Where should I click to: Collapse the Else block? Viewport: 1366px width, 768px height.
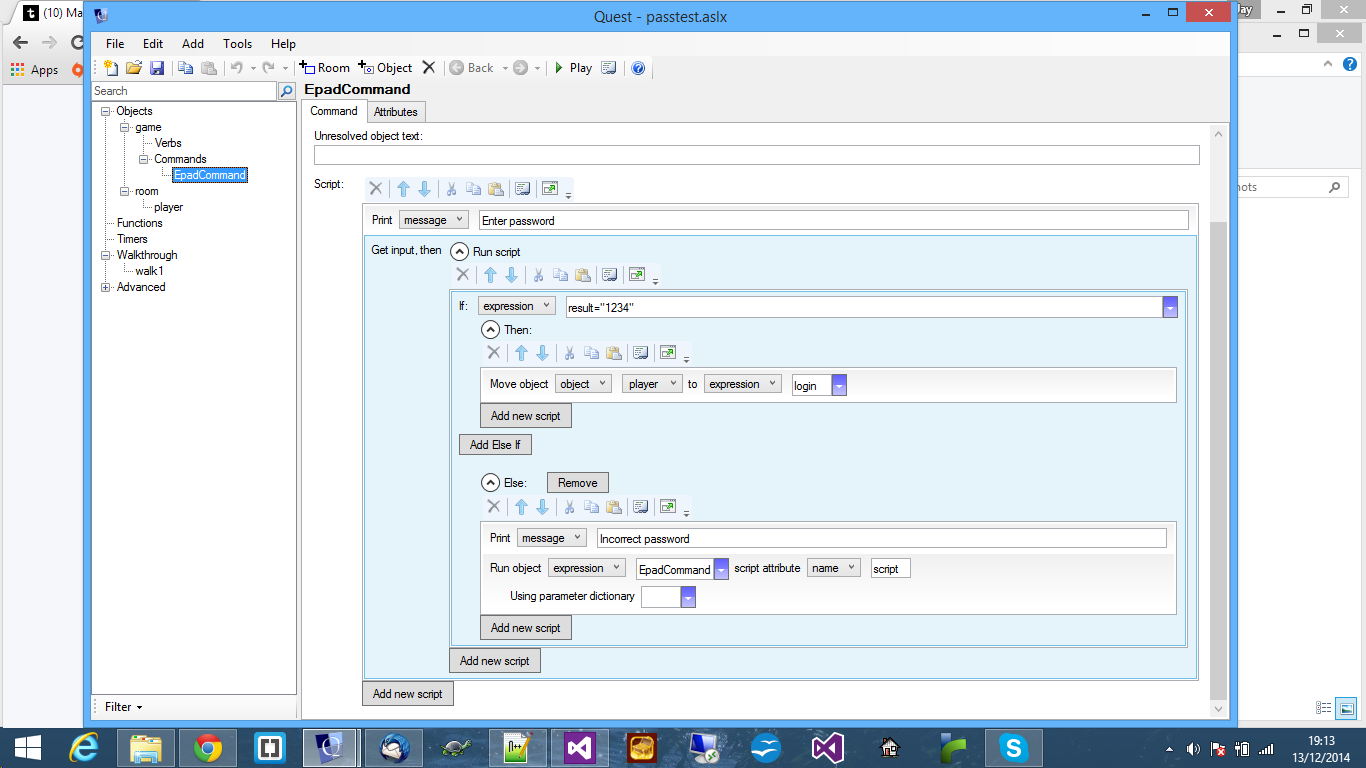(489, 482)
